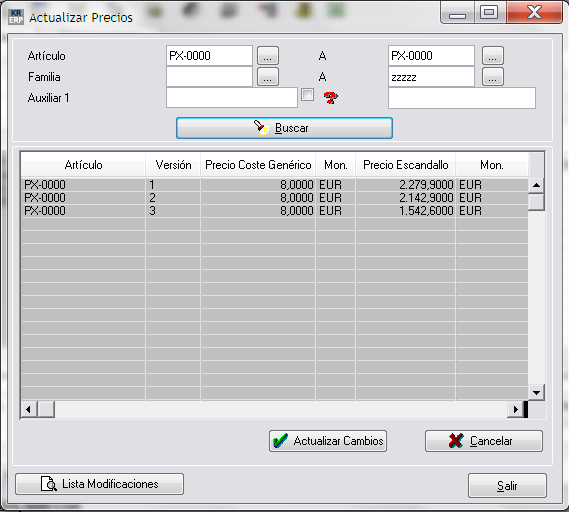Open browse button beside second Artículo field

pos(492,56)
